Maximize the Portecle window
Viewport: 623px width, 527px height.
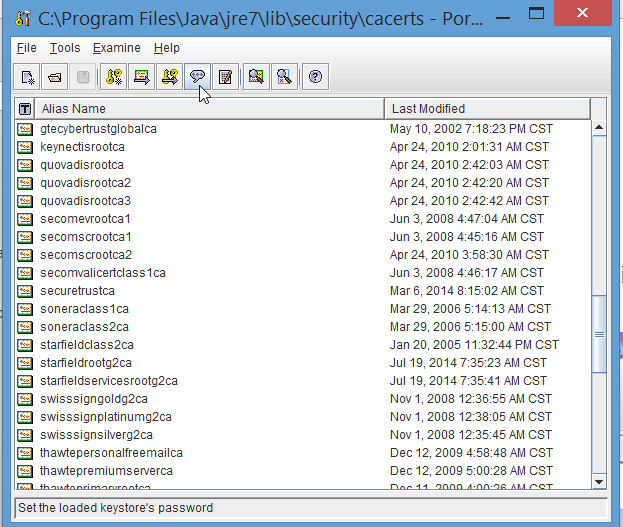point(536,14)
